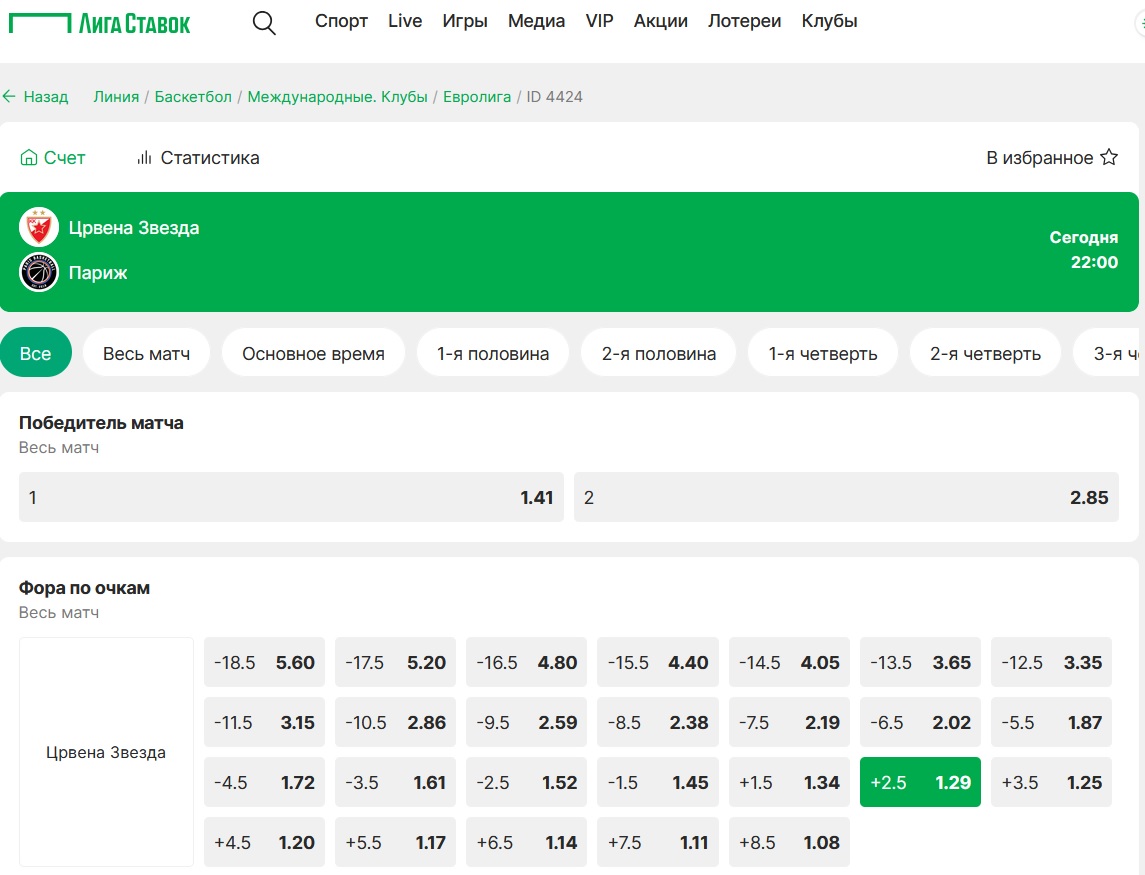
Task: Pick handicap -13.5 at 3.65
Action: click(920, 662)
